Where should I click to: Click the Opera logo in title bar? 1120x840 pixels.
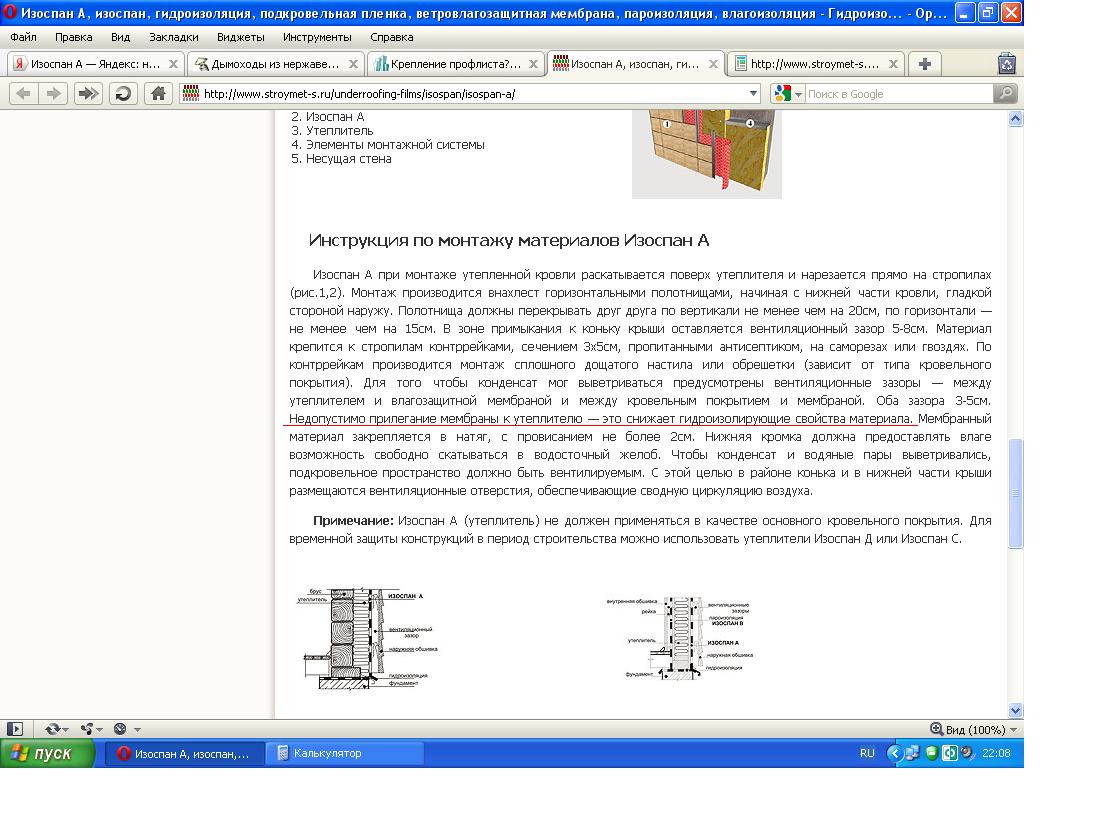10,12
